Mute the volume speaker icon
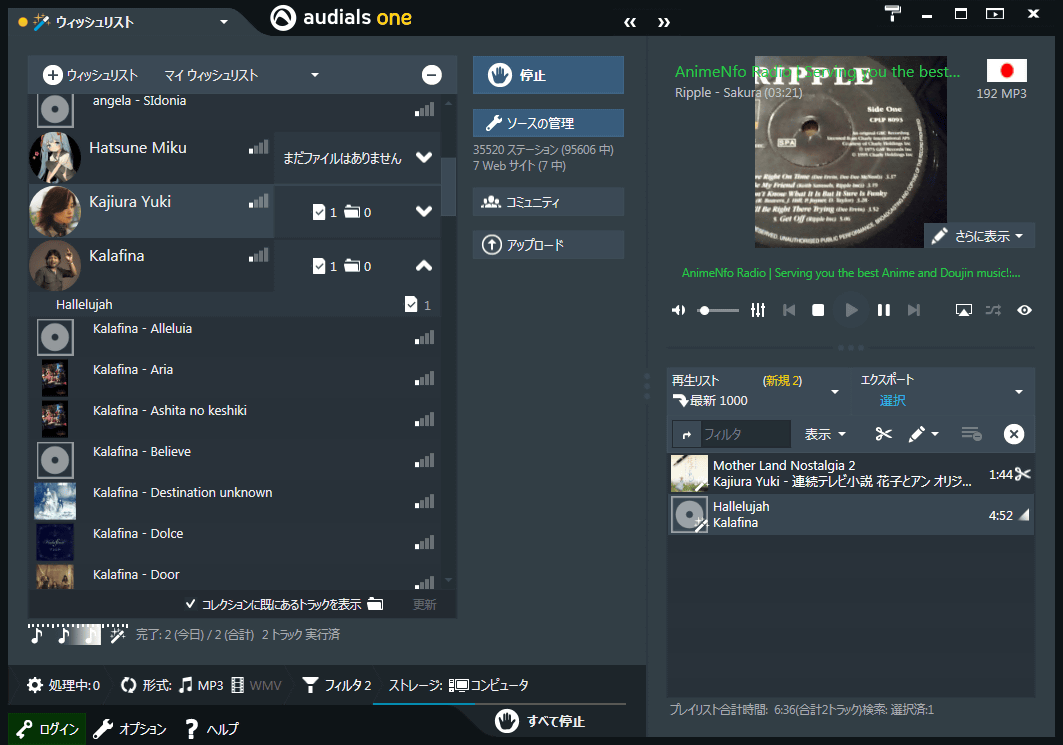The image size is (1063, 745). pyautogui.click(x=678, y=310)
